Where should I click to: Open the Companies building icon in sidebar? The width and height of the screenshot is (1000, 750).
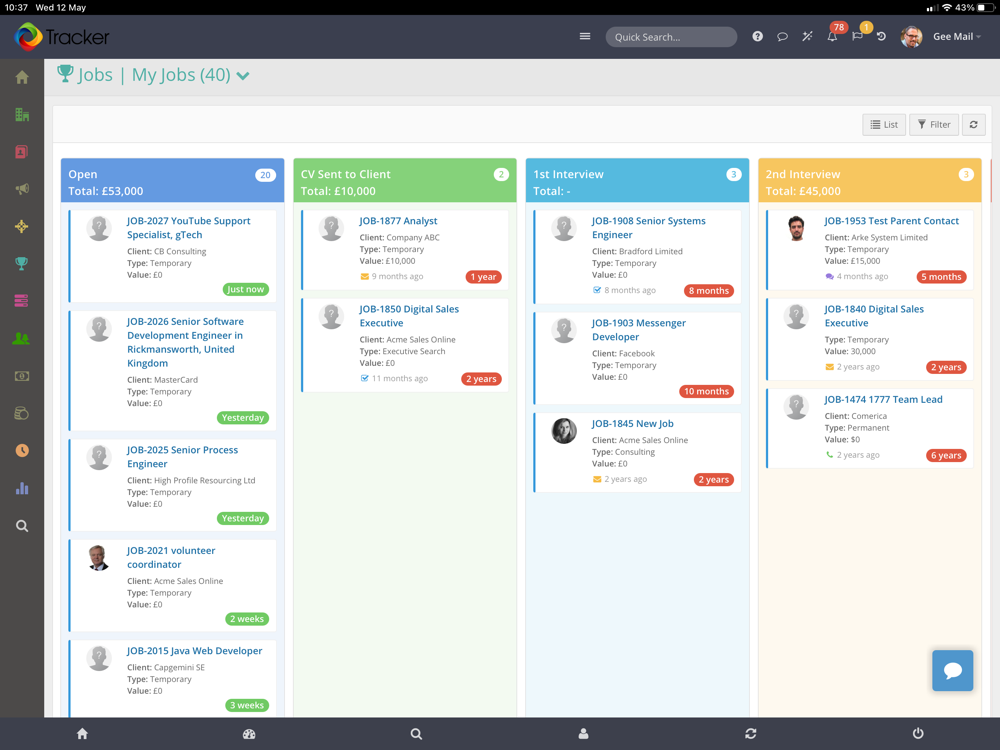pos(22,115)
